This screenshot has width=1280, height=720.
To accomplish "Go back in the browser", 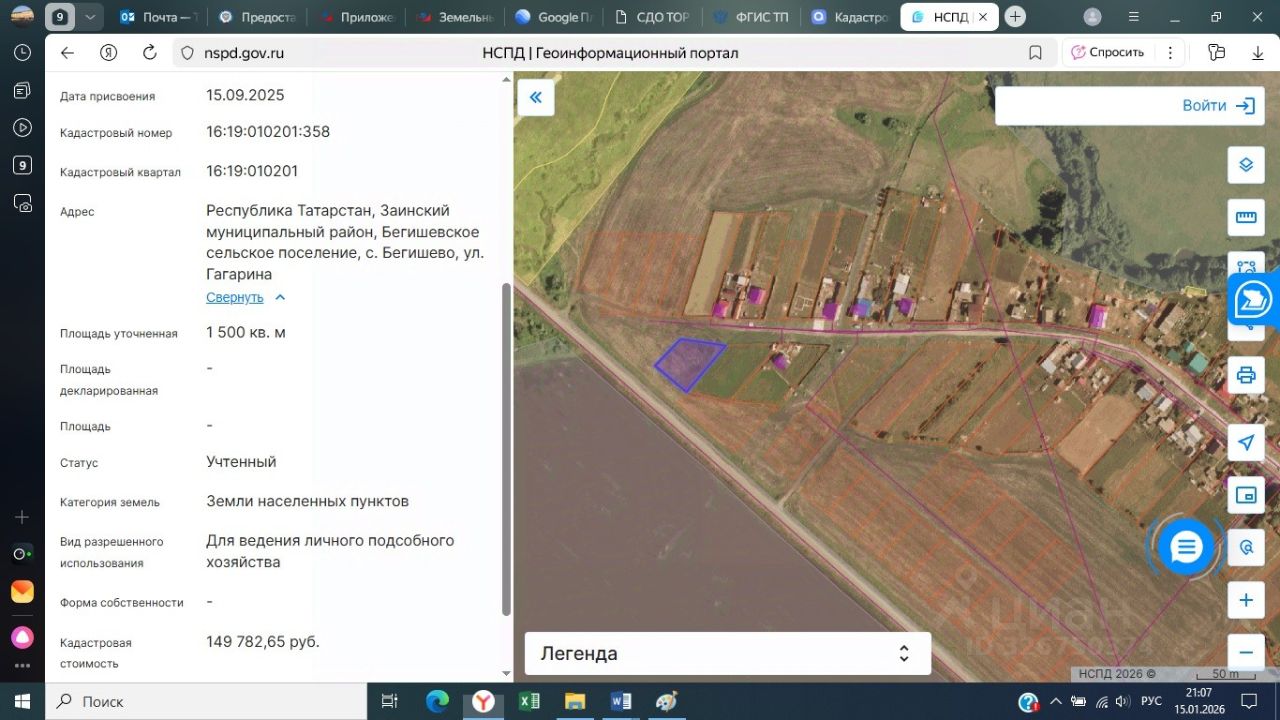I will coord(67,53).
